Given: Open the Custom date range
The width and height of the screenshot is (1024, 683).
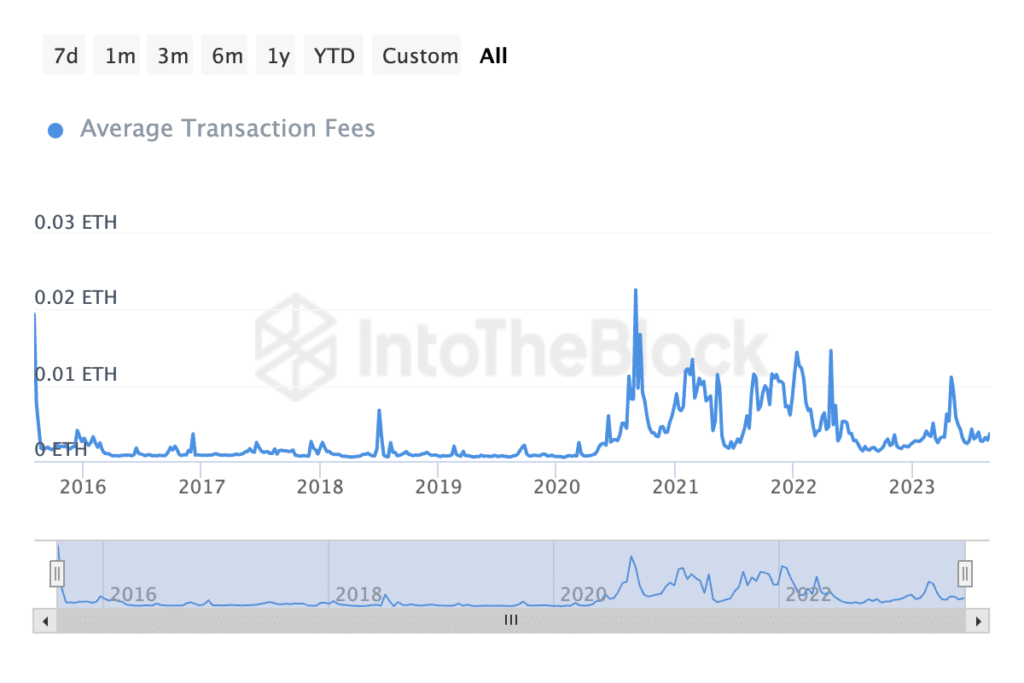Looking at the screenshot, I should tap(420, 56).
